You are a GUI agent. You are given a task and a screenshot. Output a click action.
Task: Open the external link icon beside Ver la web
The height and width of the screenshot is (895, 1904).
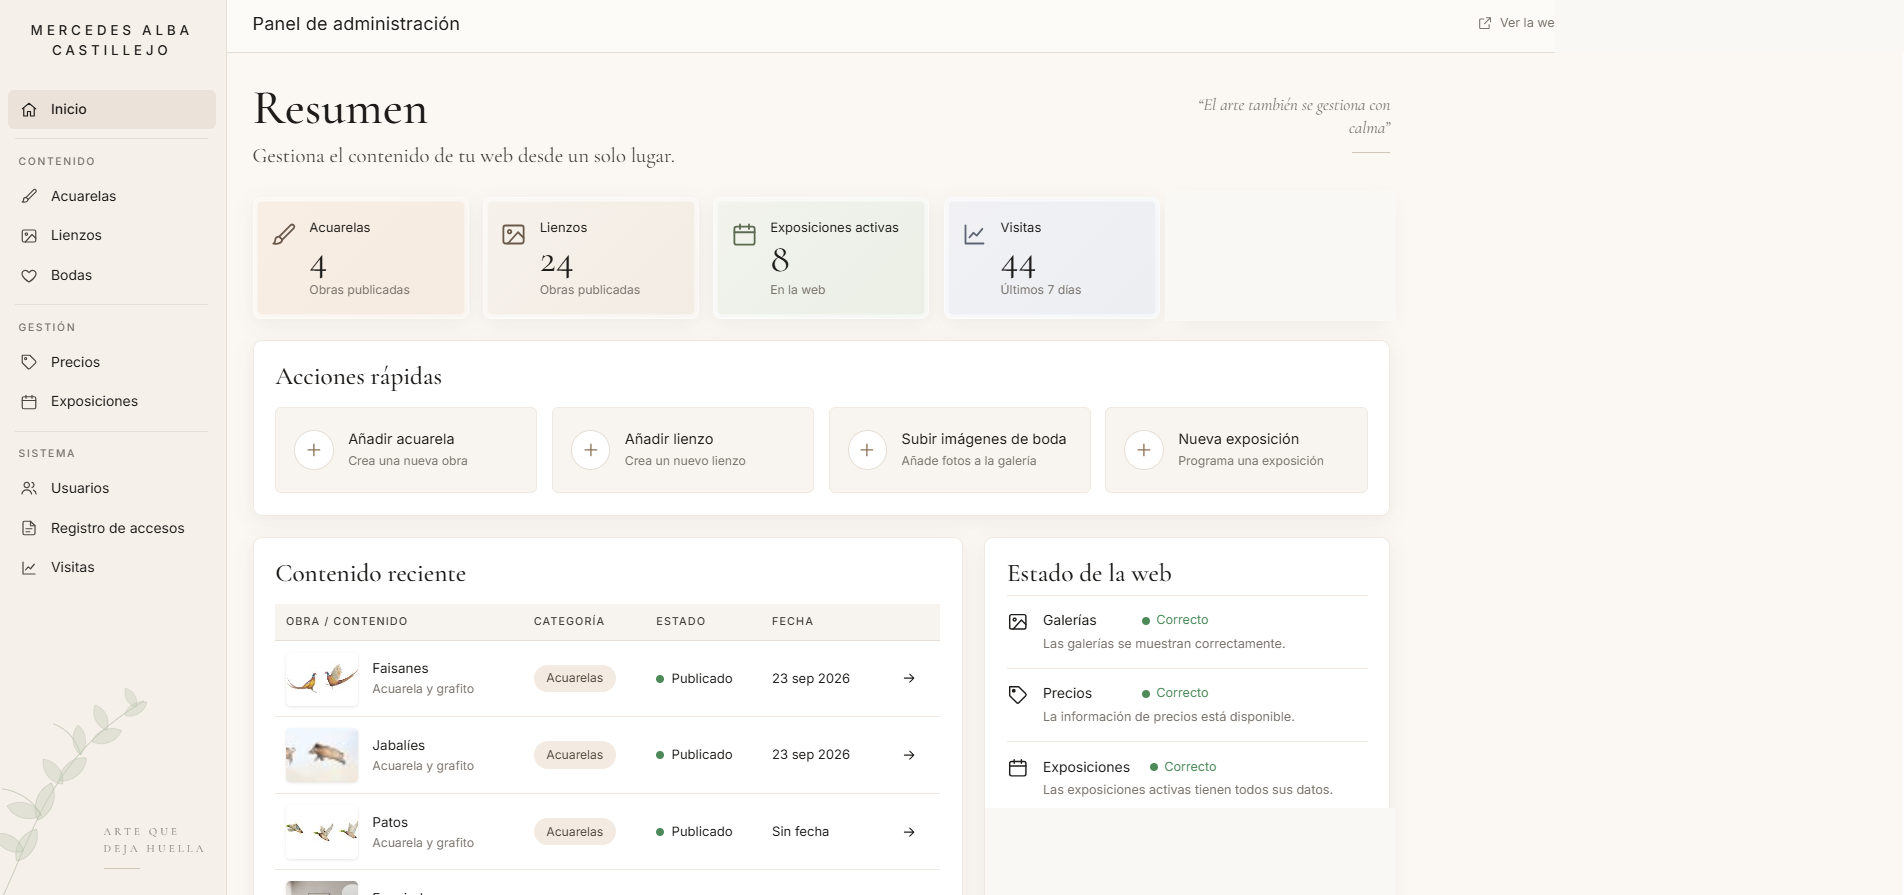tap(1485, 23)
